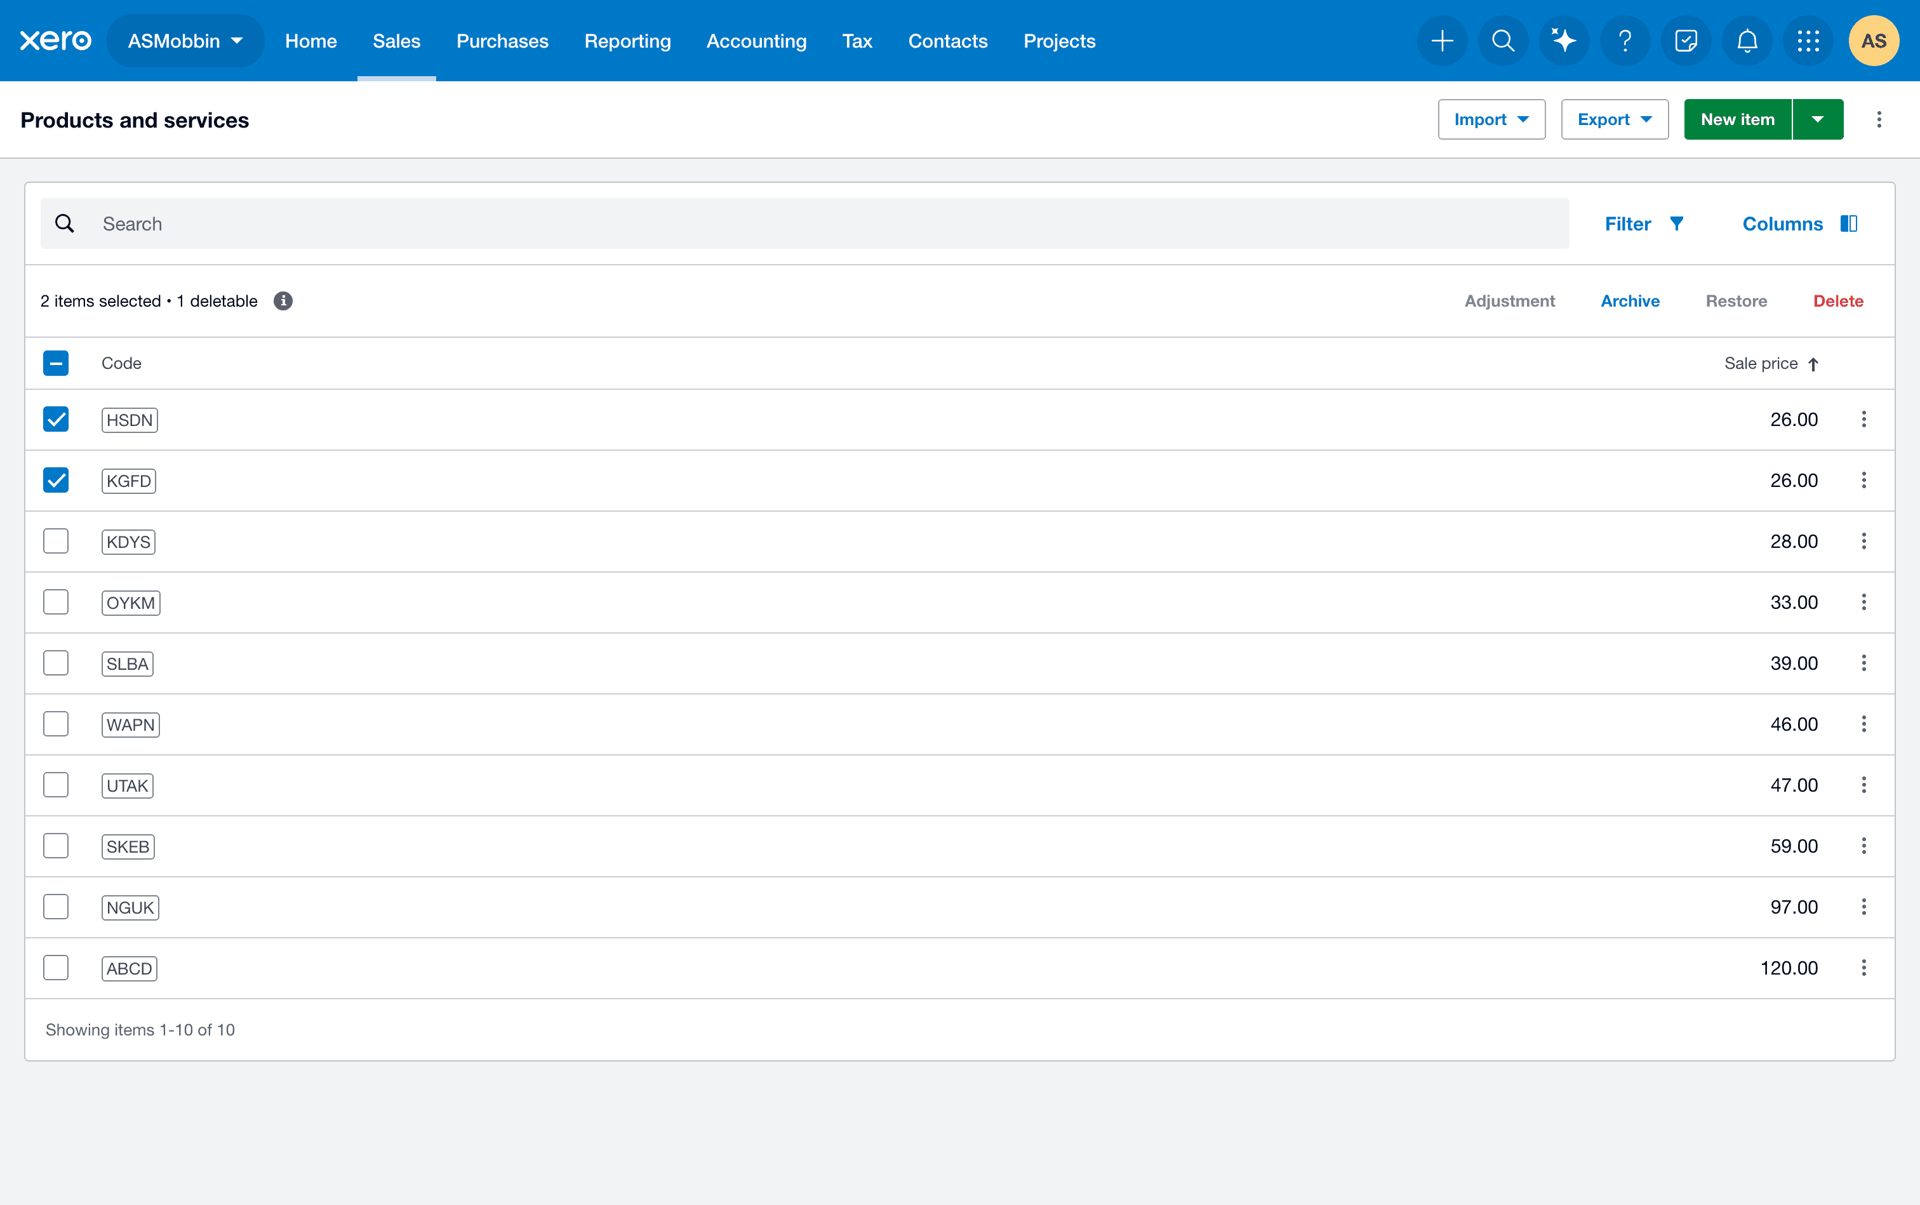Click the 120.00 sale price value
The image size is (1920, 1205).
1789,969
